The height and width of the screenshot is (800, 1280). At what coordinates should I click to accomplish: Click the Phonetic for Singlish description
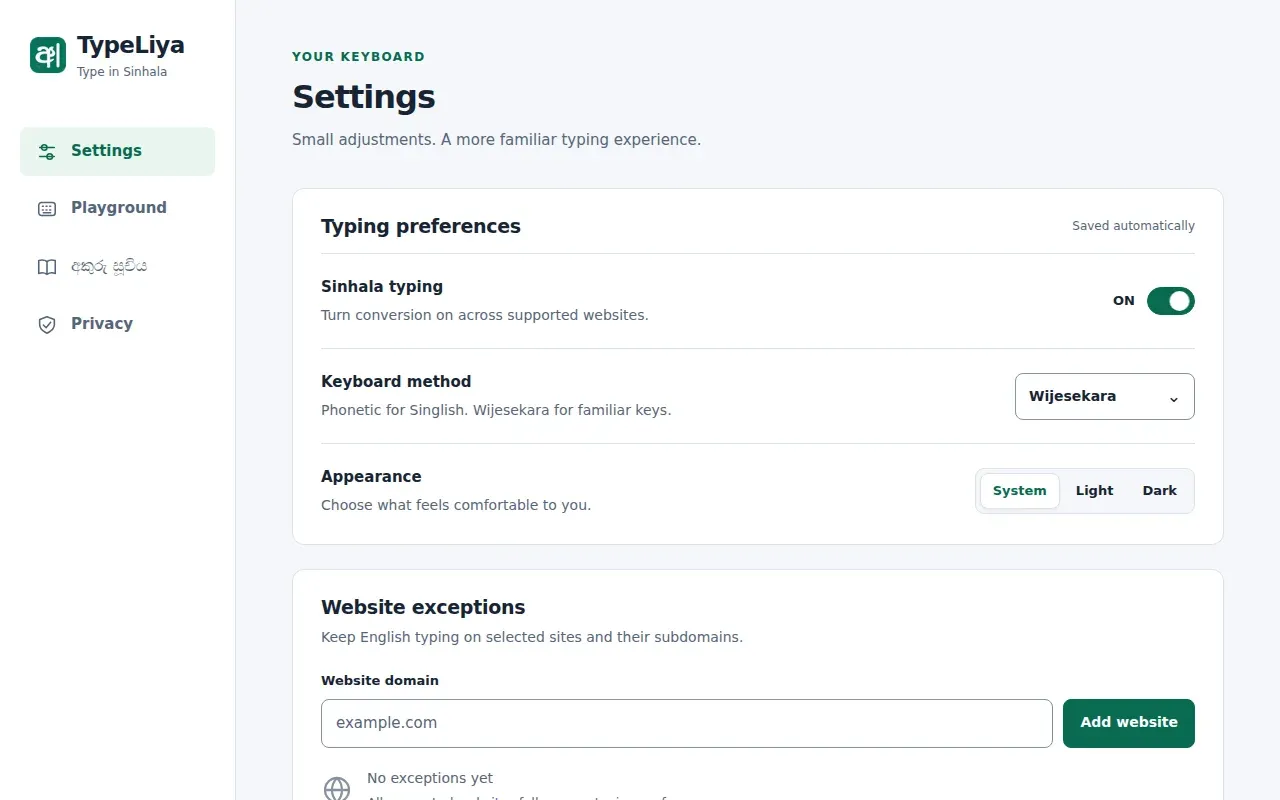(496, 410)
